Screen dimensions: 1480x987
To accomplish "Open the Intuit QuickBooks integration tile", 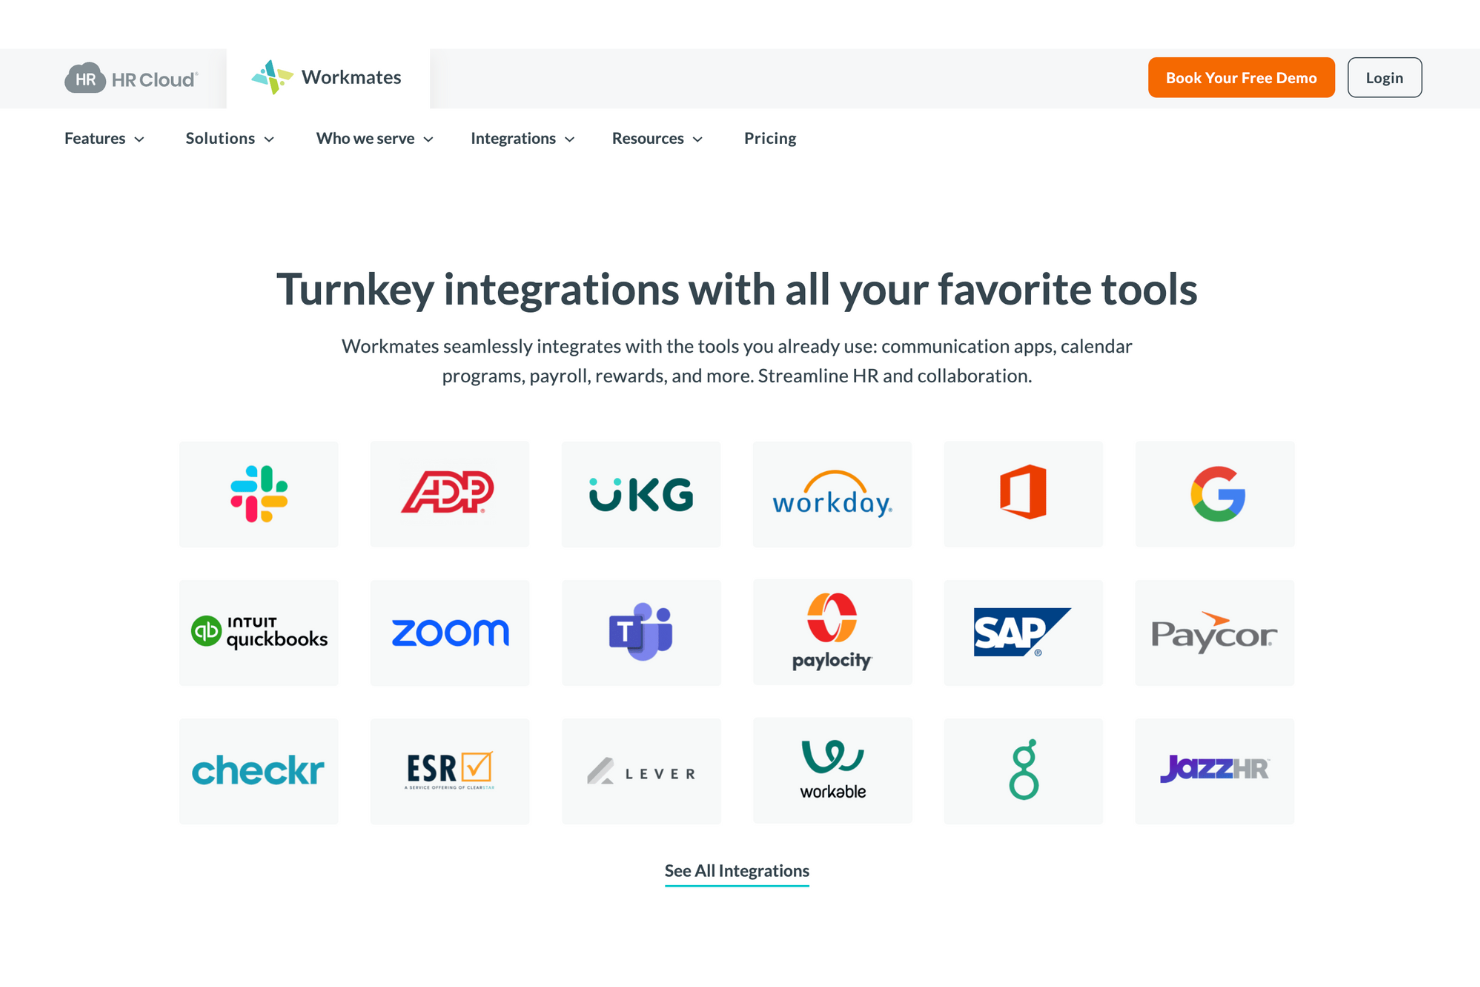I will point(258,632).
